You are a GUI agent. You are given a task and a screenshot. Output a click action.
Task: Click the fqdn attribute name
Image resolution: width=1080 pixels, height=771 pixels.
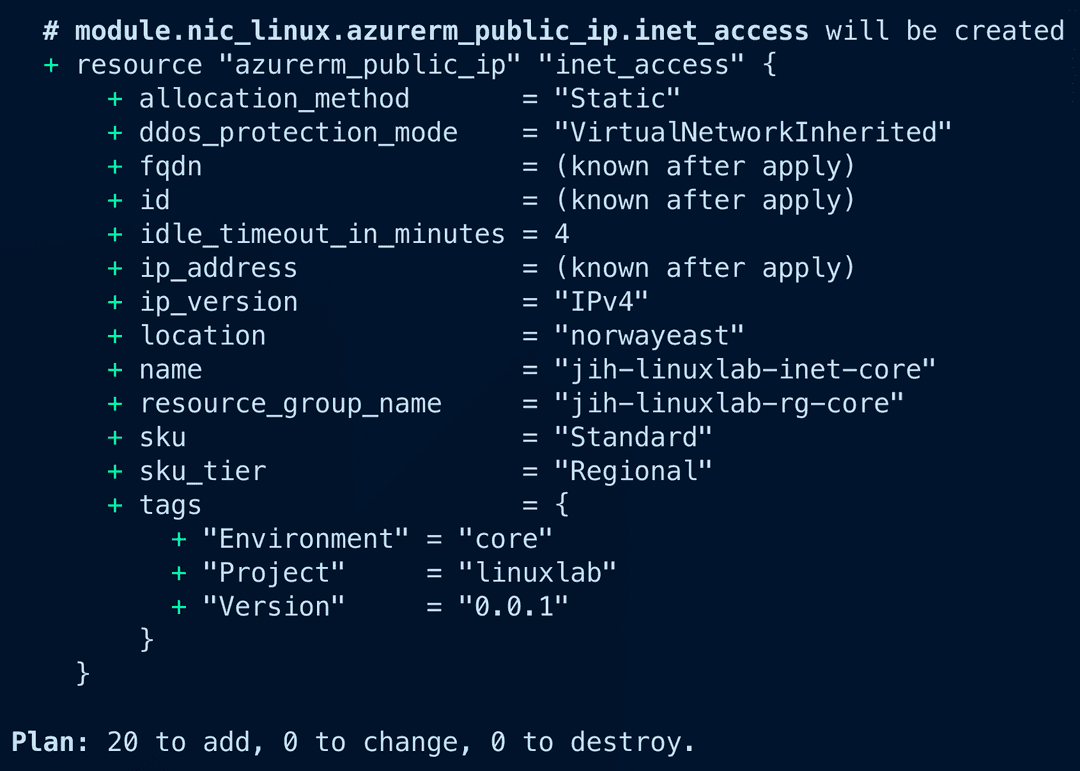[x=171, y=166]
